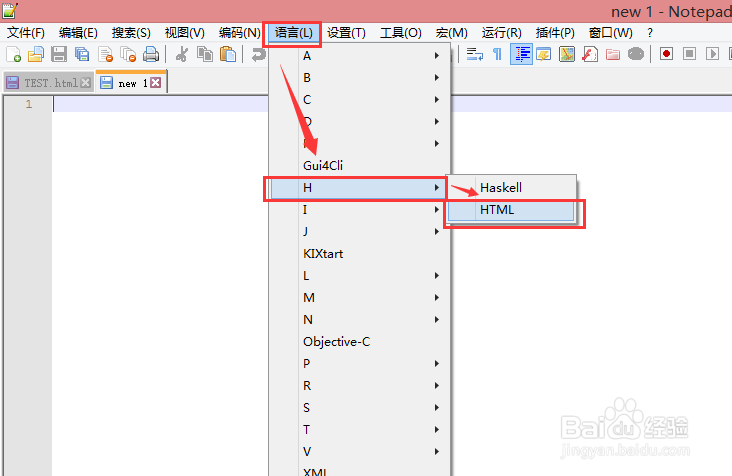Click the Undo arrow icon

point(258,55)
